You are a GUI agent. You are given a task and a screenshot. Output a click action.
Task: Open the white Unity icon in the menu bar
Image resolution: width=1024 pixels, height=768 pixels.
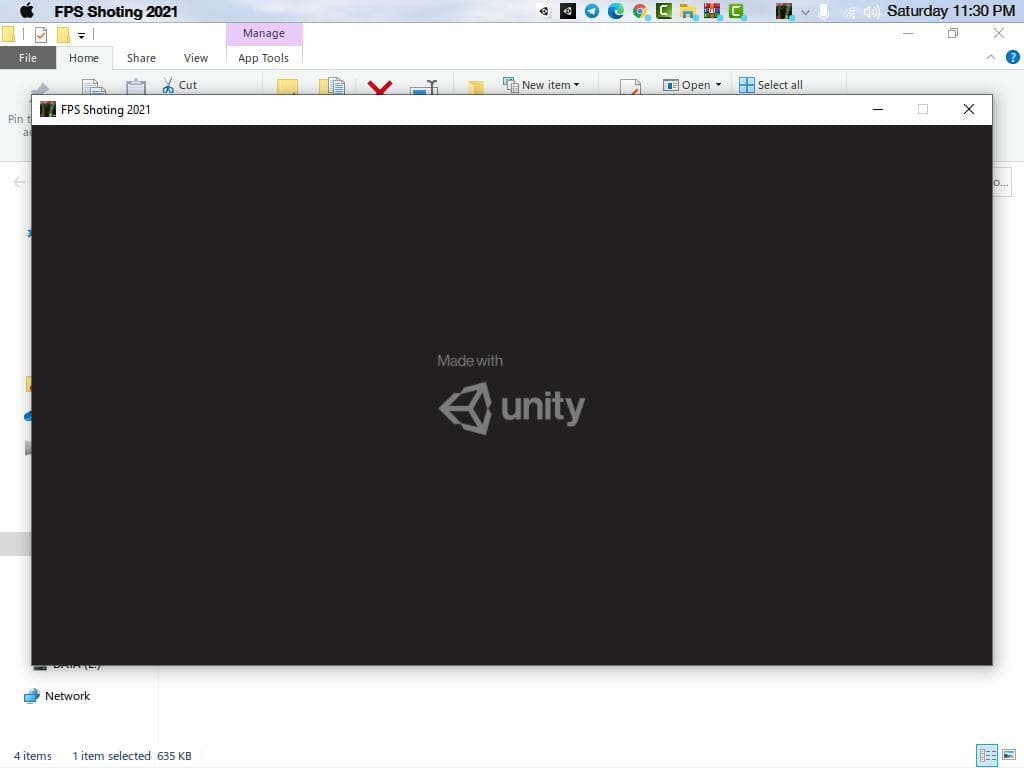click(543, 10)
